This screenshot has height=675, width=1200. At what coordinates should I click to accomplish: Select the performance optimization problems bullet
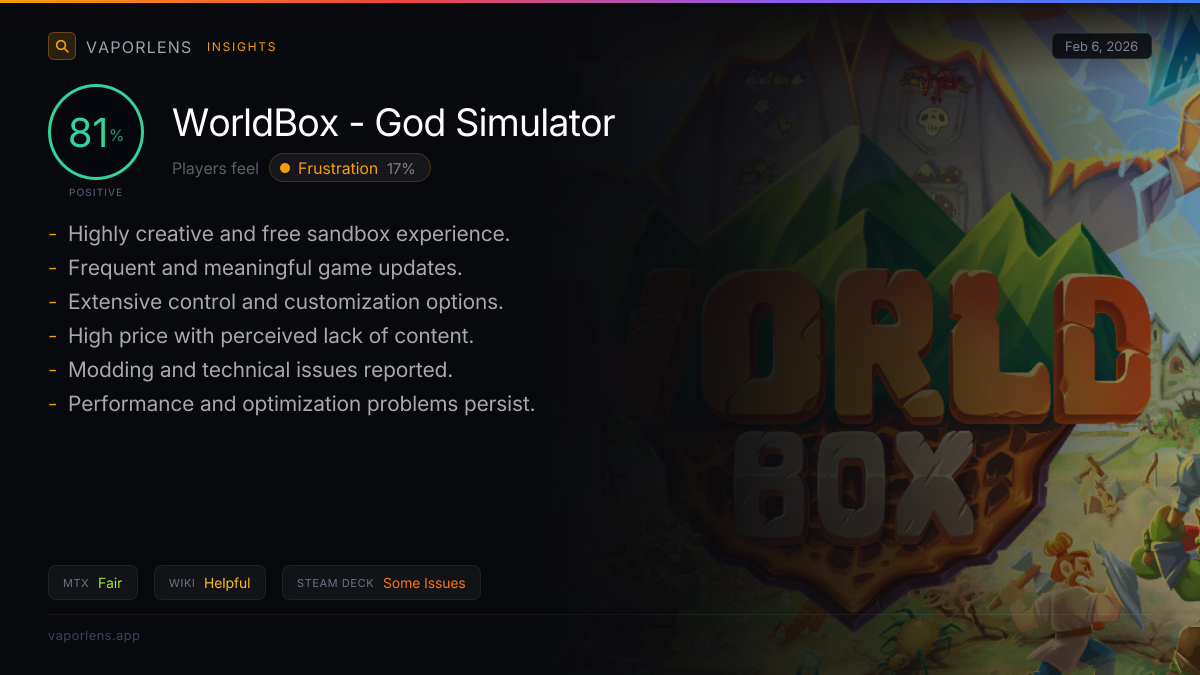302,404
